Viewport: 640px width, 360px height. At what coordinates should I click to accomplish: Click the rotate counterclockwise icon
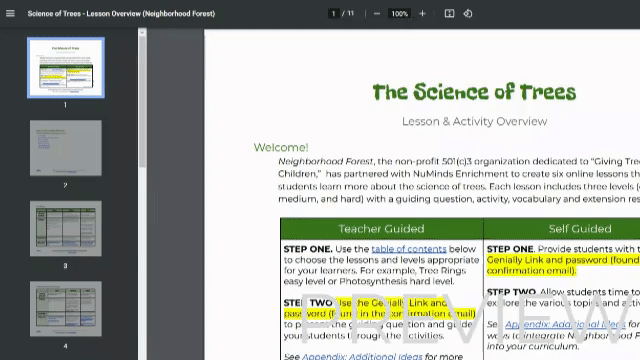[468, 13]
